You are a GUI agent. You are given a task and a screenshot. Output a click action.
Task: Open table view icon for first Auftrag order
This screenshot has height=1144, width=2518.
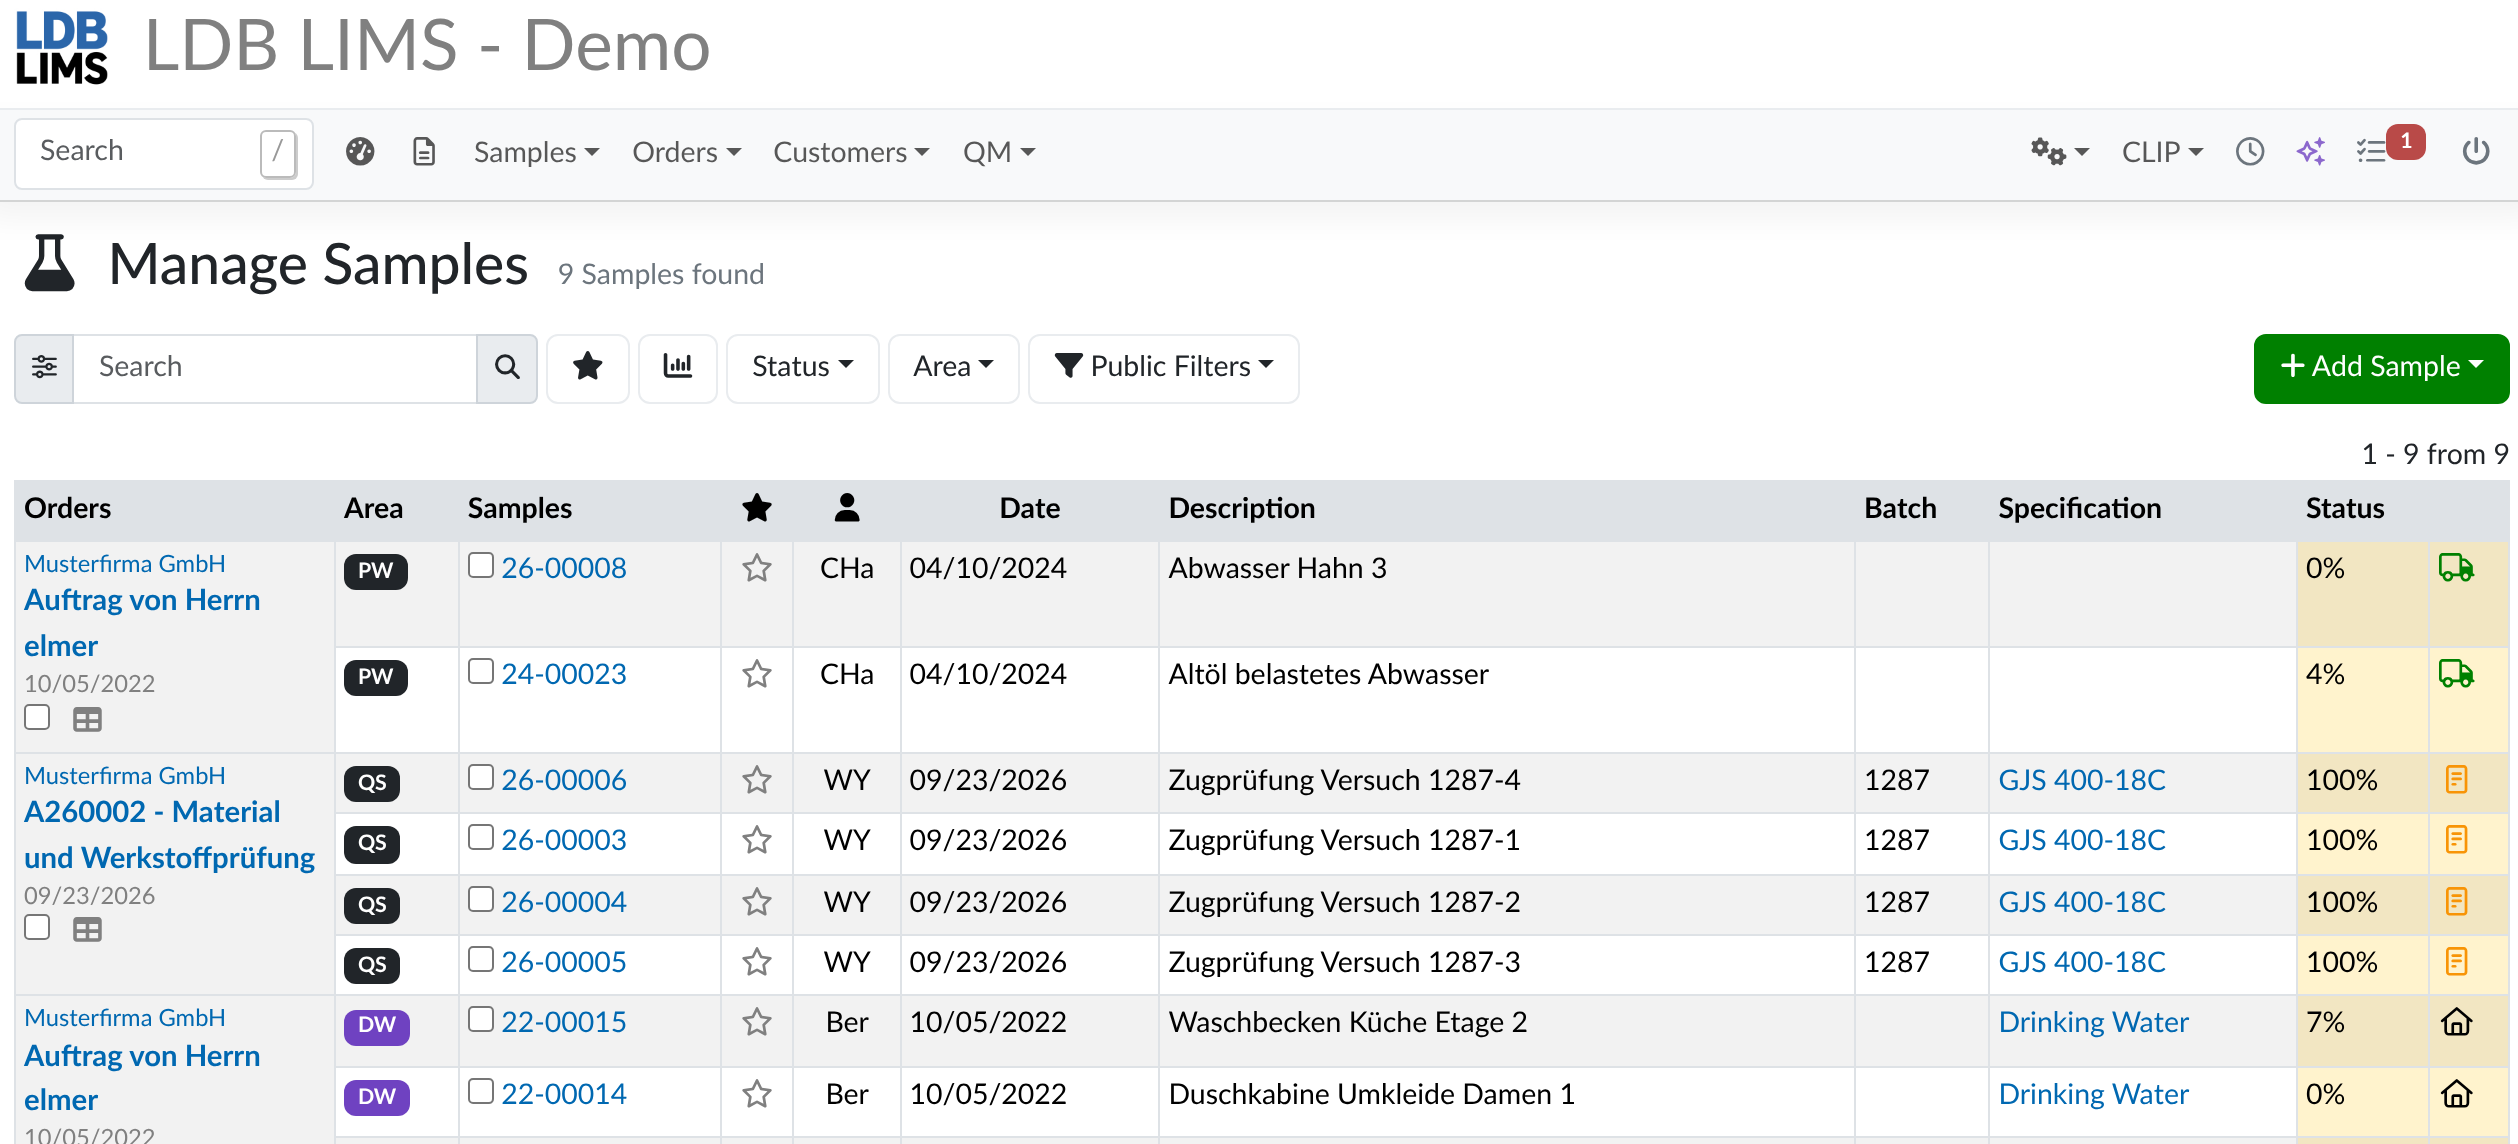(87, 720)
